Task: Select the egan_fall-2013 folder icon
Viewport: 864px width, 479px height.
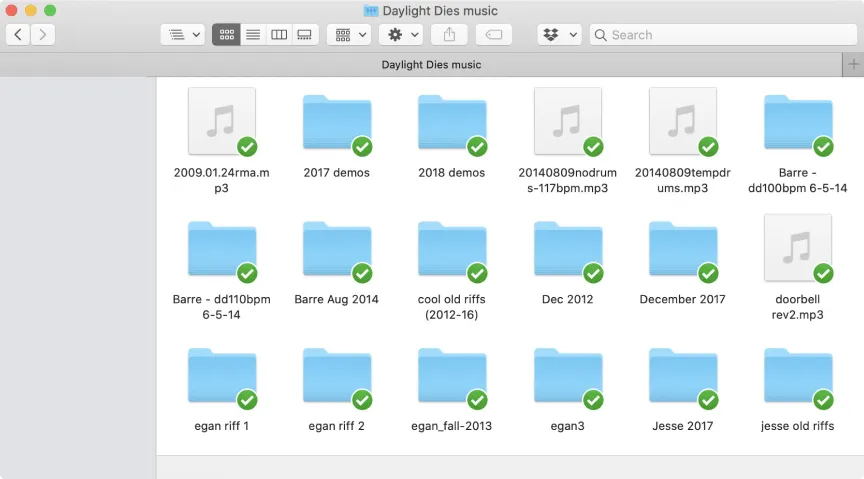Action: pos(452,376)
